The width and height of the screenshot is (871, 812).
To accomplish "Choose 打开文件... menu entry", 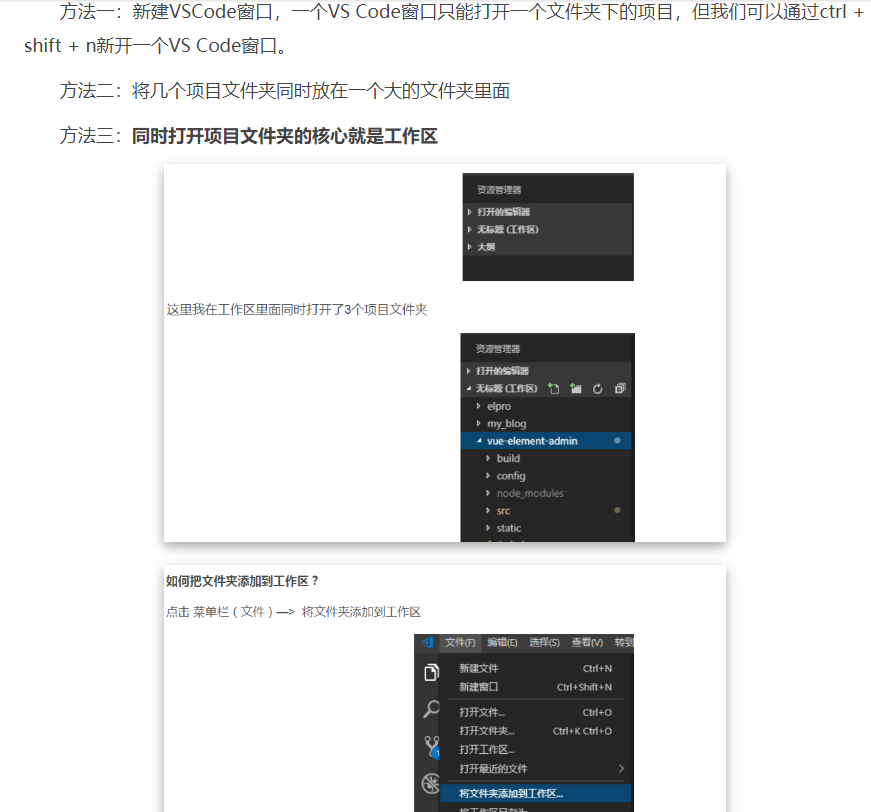I will click(535, 712).
